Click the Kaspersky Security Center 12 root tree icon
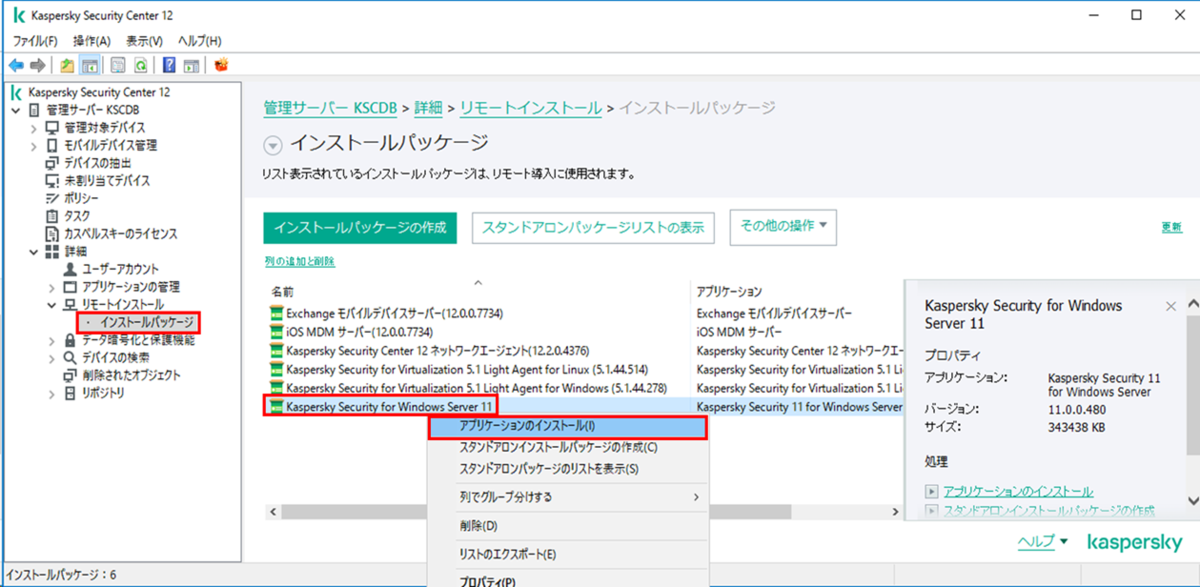Image resolution: width=1200 pixels, height=587 pixels. coord(17,92)
